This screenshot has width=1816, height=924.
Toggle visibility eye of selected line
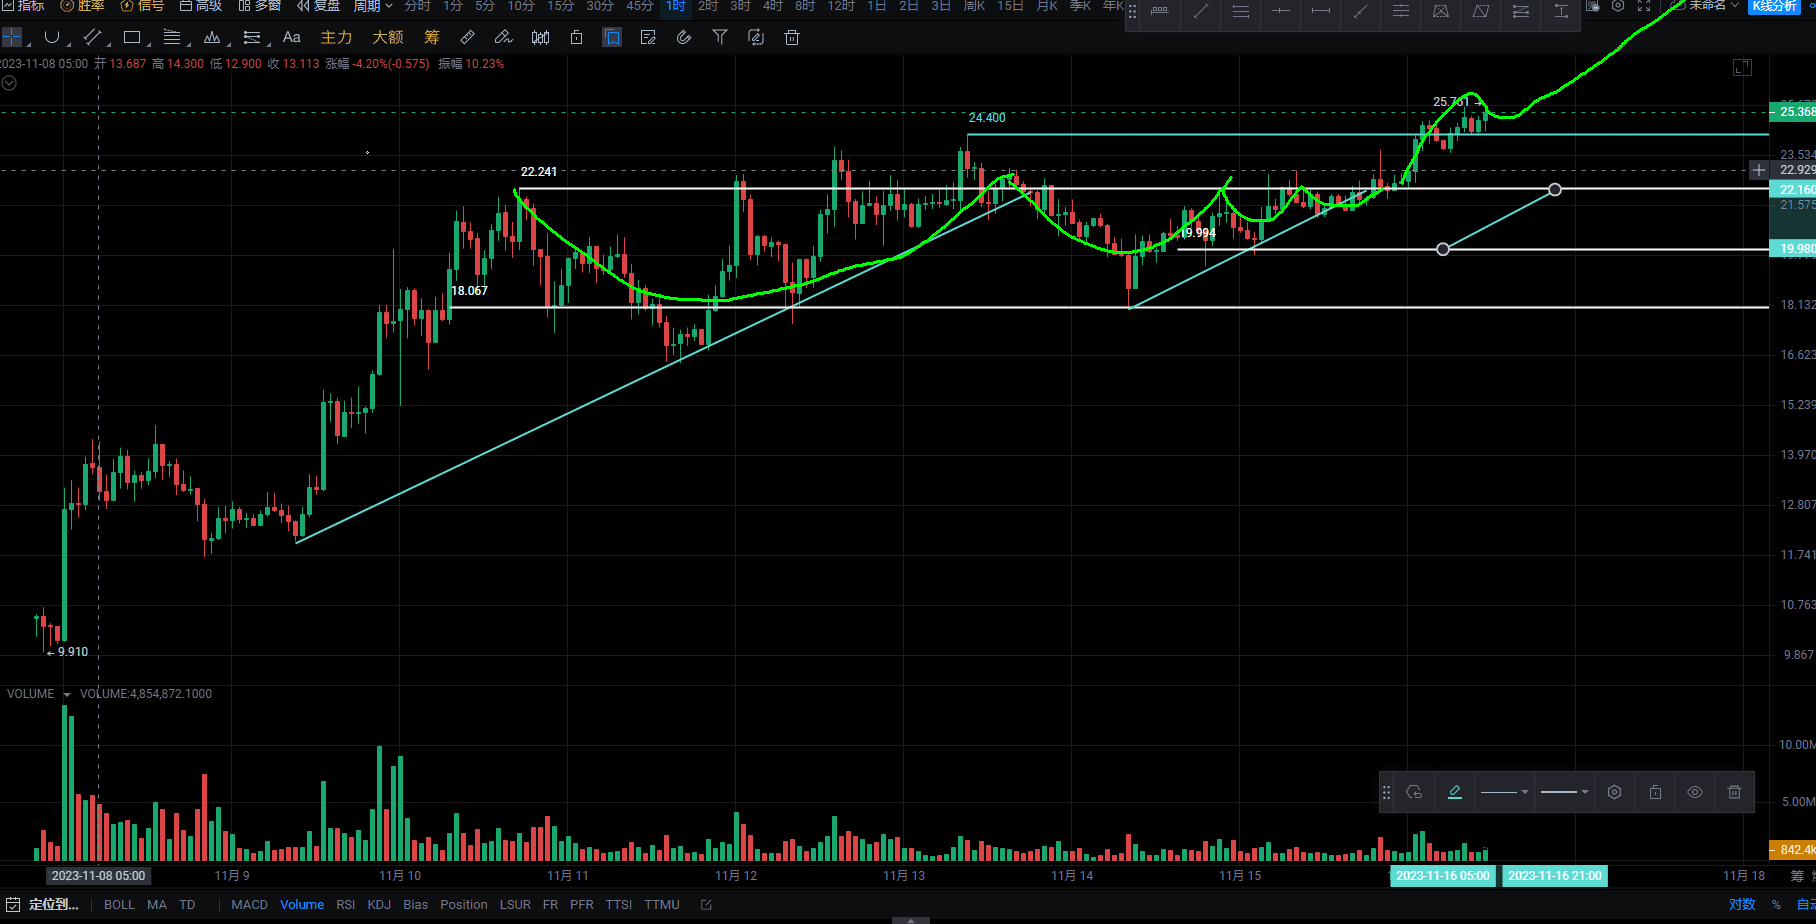pos(1695,792)
